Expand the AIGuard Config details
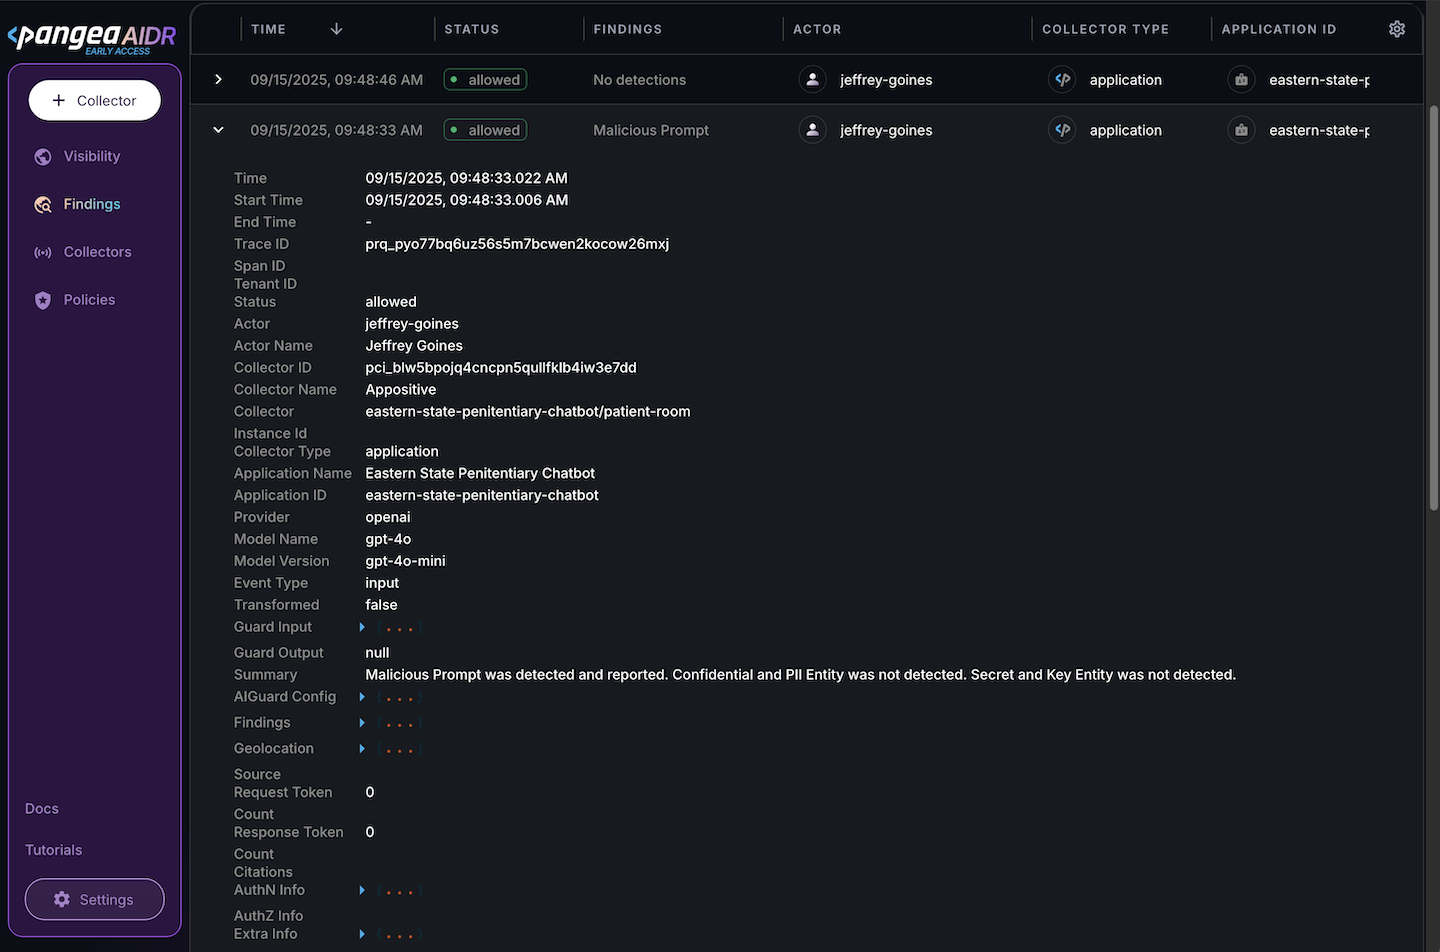 click(362, 697)
